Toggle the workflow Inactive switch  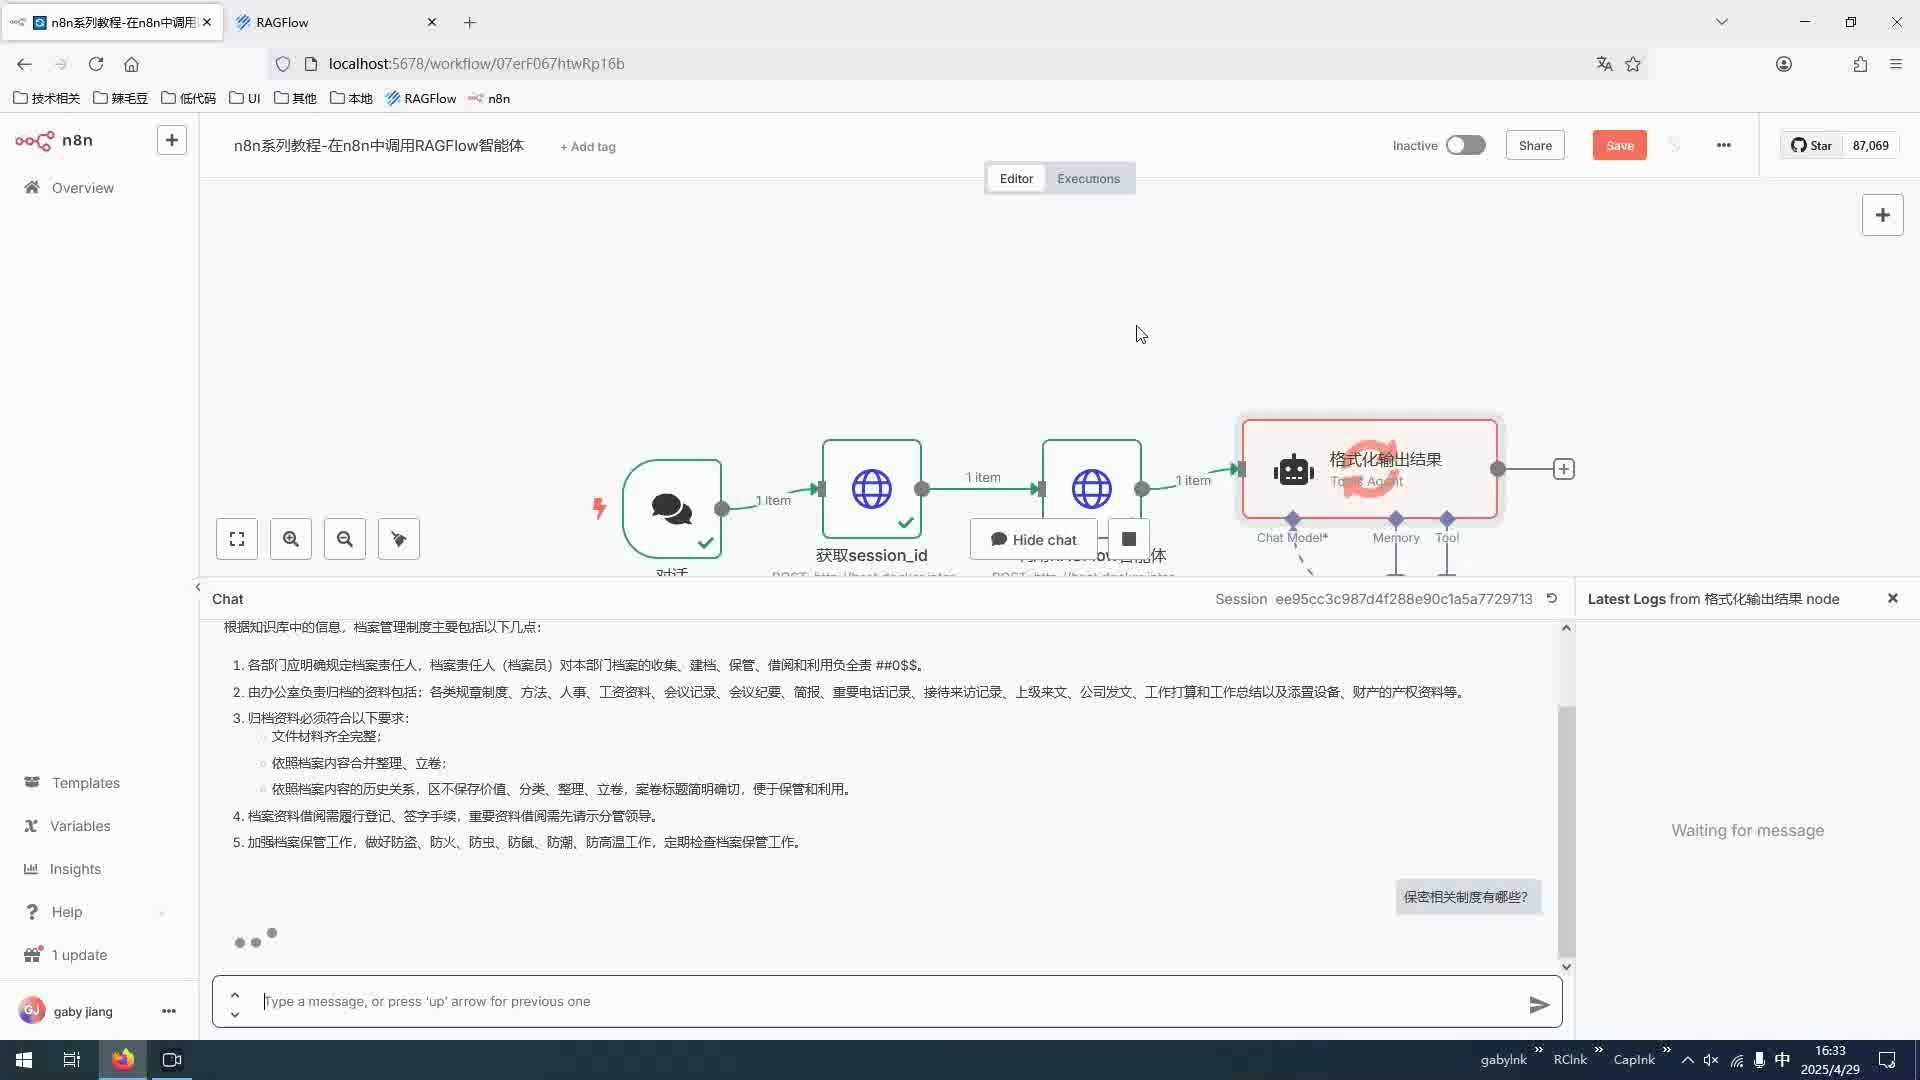pos(1465,145)
